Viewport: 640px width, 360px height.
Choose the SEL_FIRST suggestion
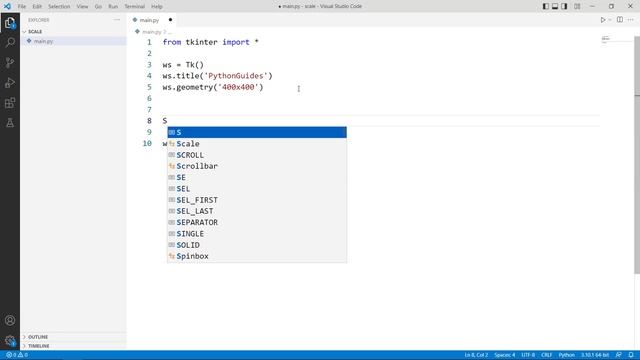[257, 200]
